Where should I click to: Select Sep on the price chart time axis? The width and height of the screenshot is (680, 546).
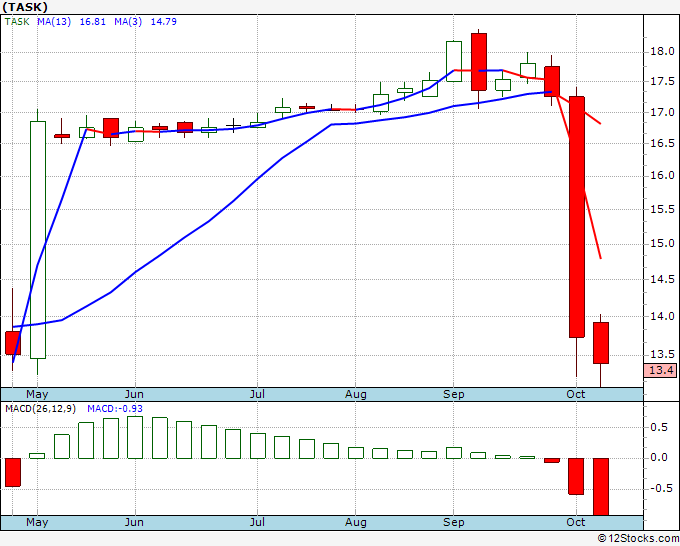tap(454, 394)
